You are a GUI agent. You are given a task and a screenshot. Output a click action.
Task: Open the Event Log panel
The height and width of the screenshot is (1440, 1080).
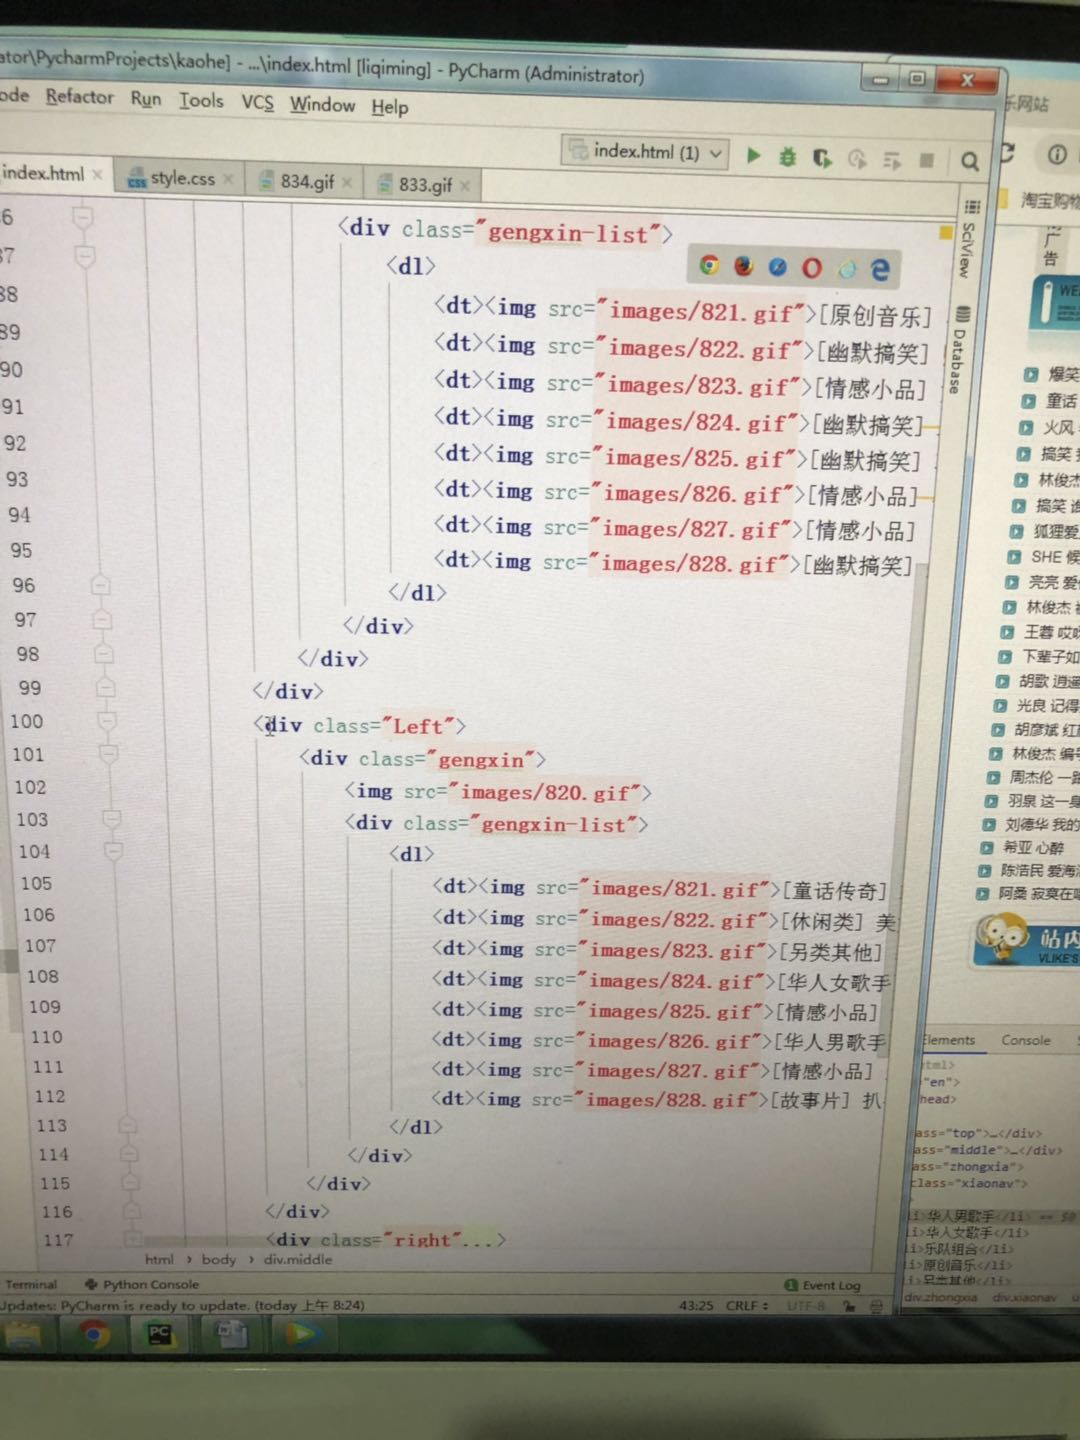tap(822, 1285)
